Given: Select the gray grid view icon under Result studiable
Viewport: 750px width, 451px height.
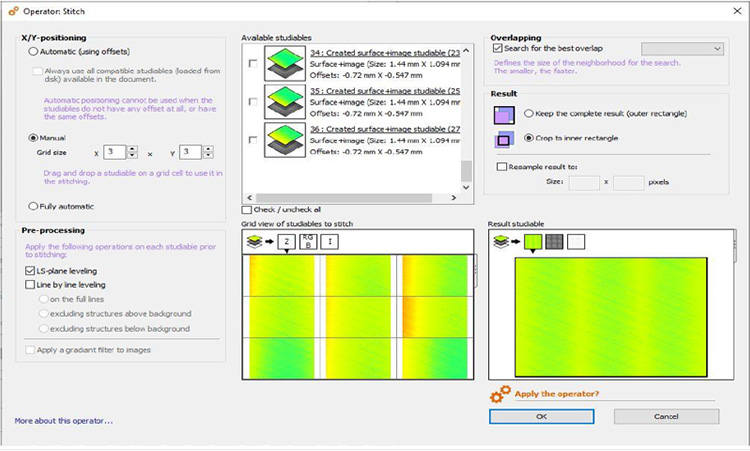Looking at the screenshot, I should tap(554, 241).
